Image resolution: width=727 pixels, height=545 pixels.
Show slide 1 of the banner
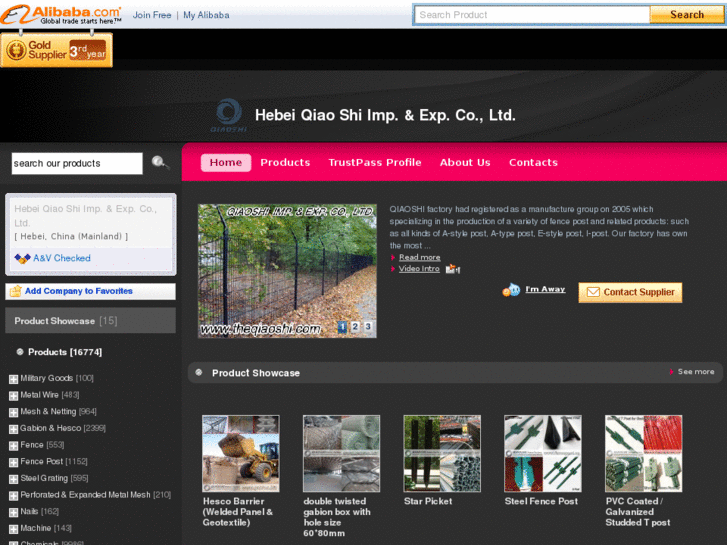point(342,327)
